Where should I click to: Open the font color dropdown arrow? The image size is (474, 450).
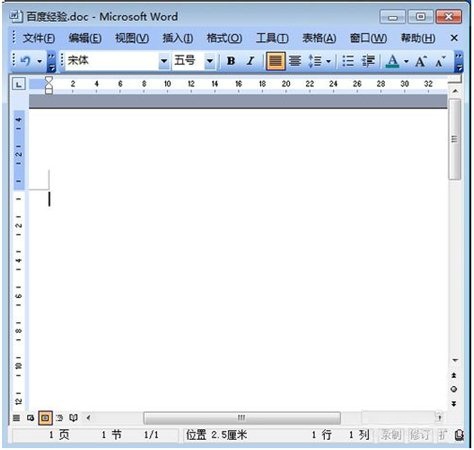coord(406,61)
